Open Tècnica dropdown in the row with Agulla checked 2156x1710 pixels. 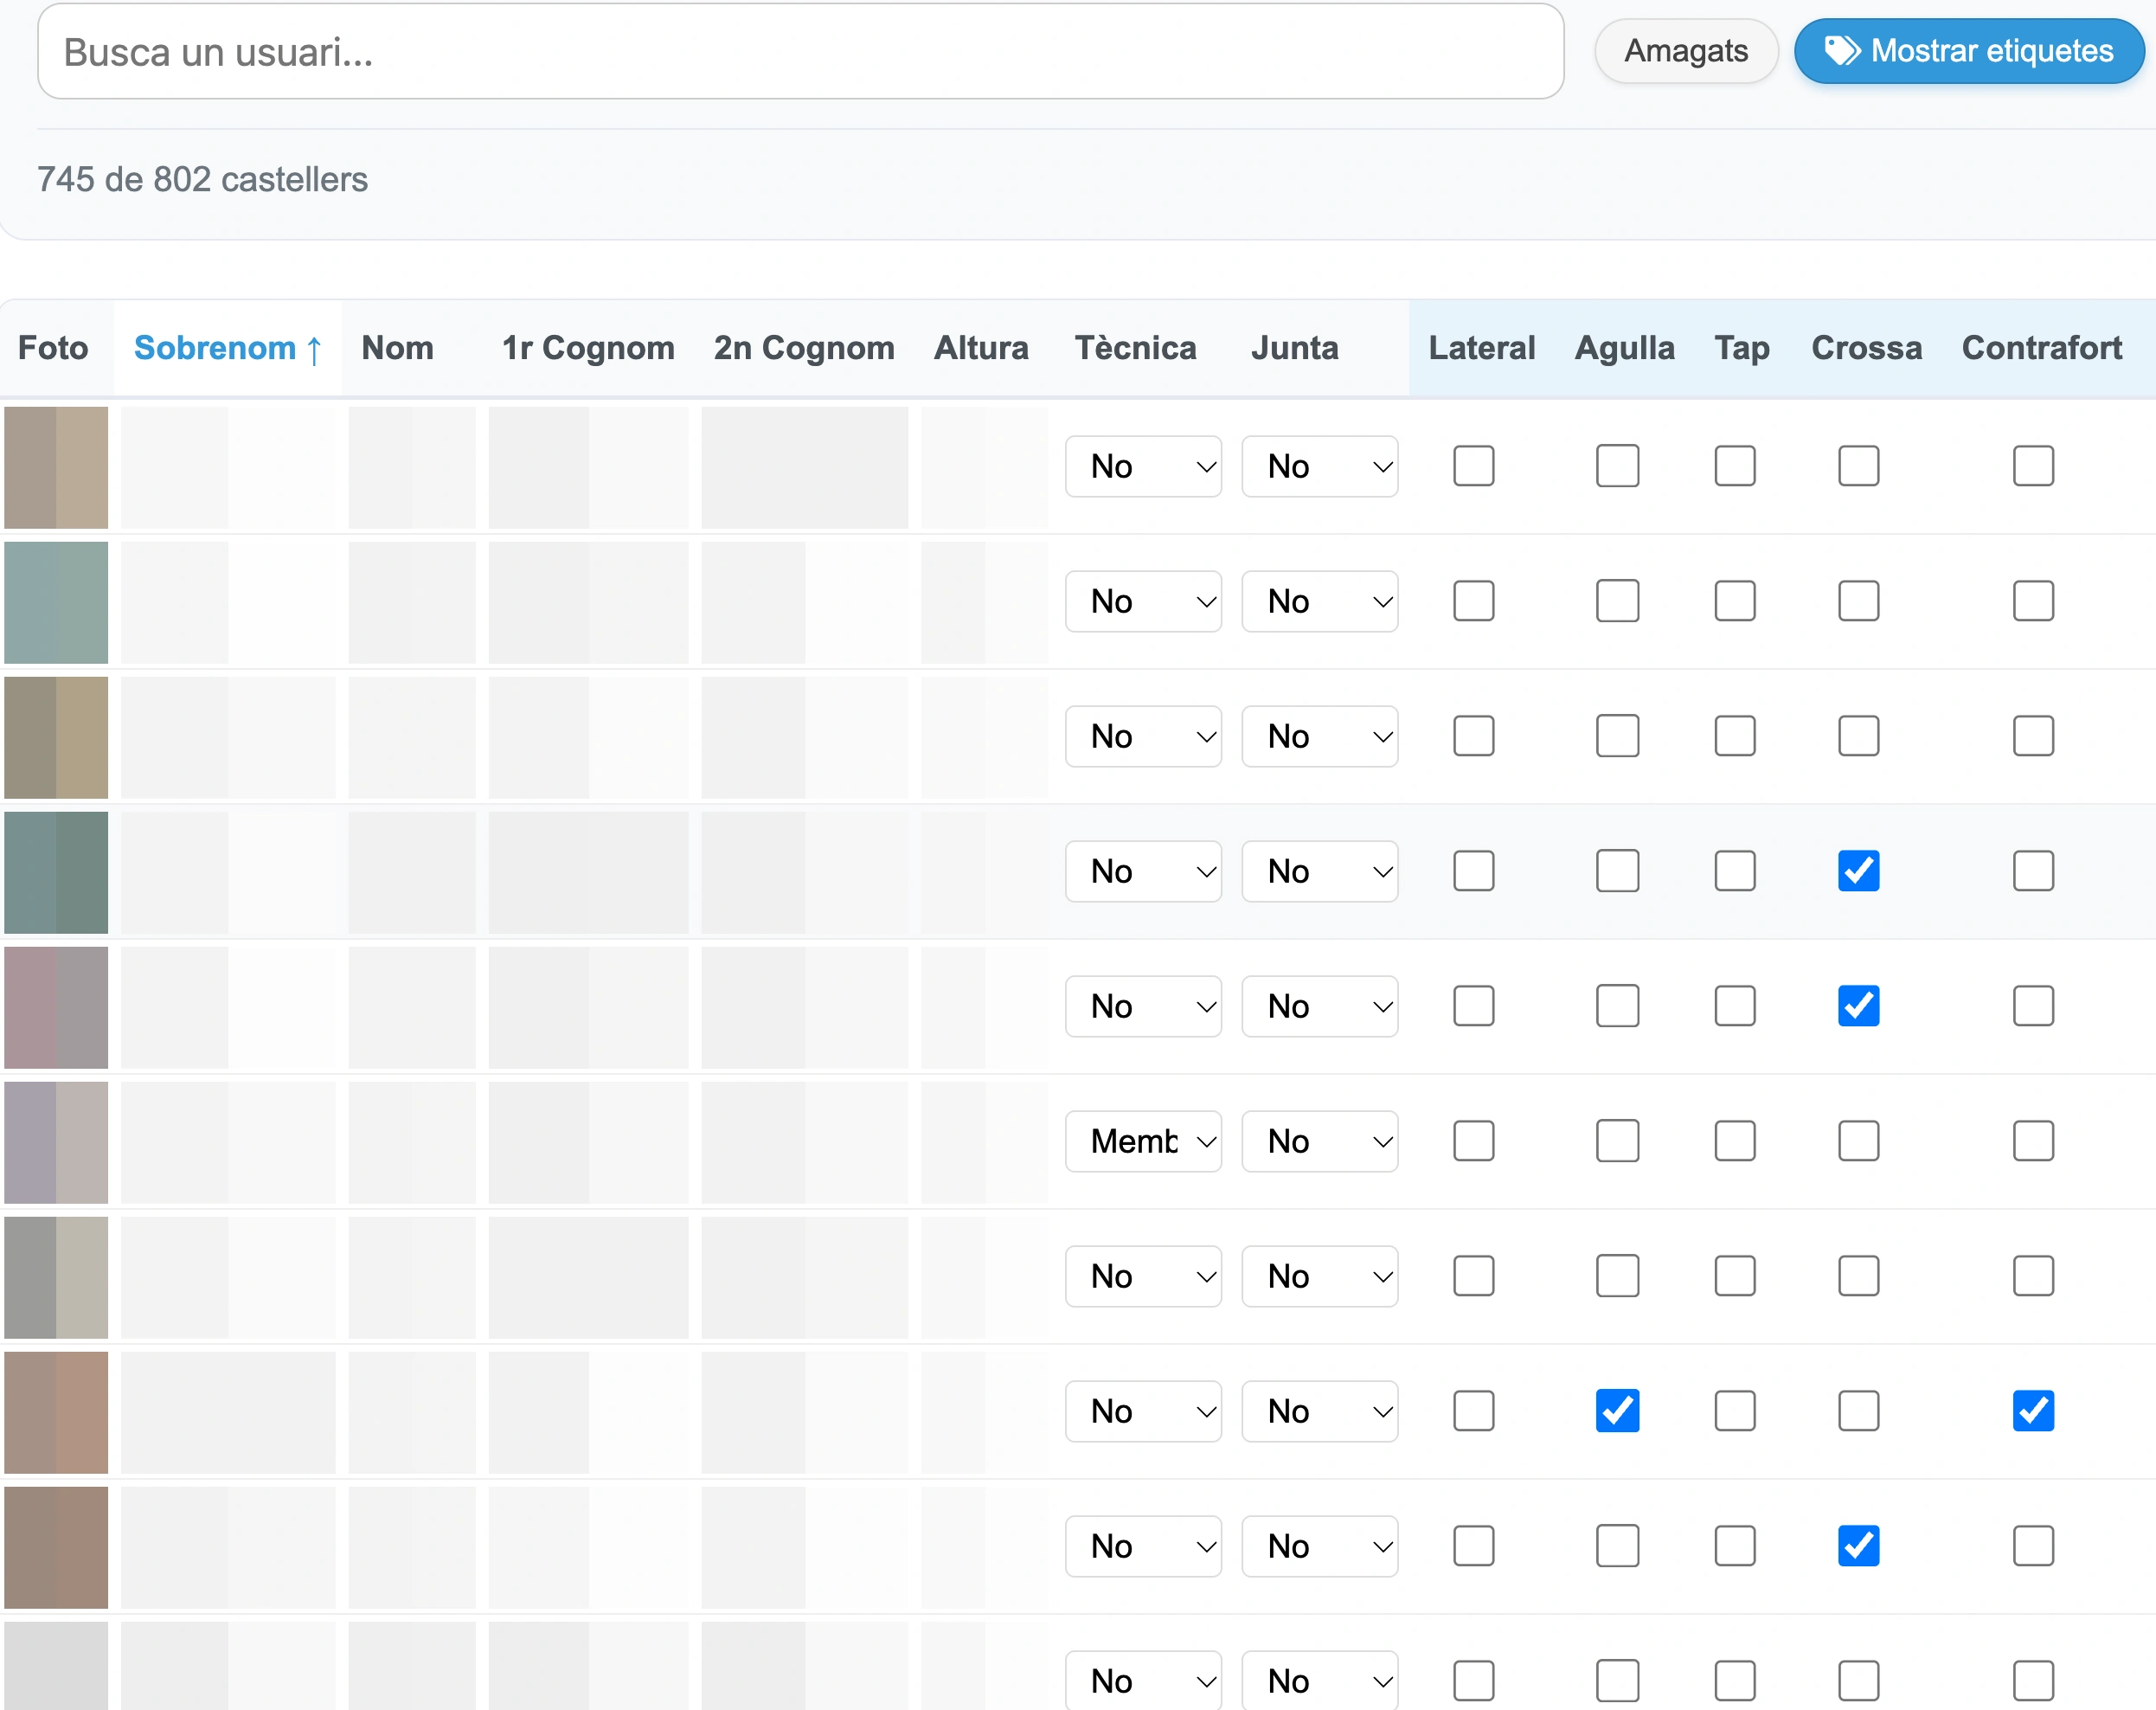click(x=1143, y=1411)
